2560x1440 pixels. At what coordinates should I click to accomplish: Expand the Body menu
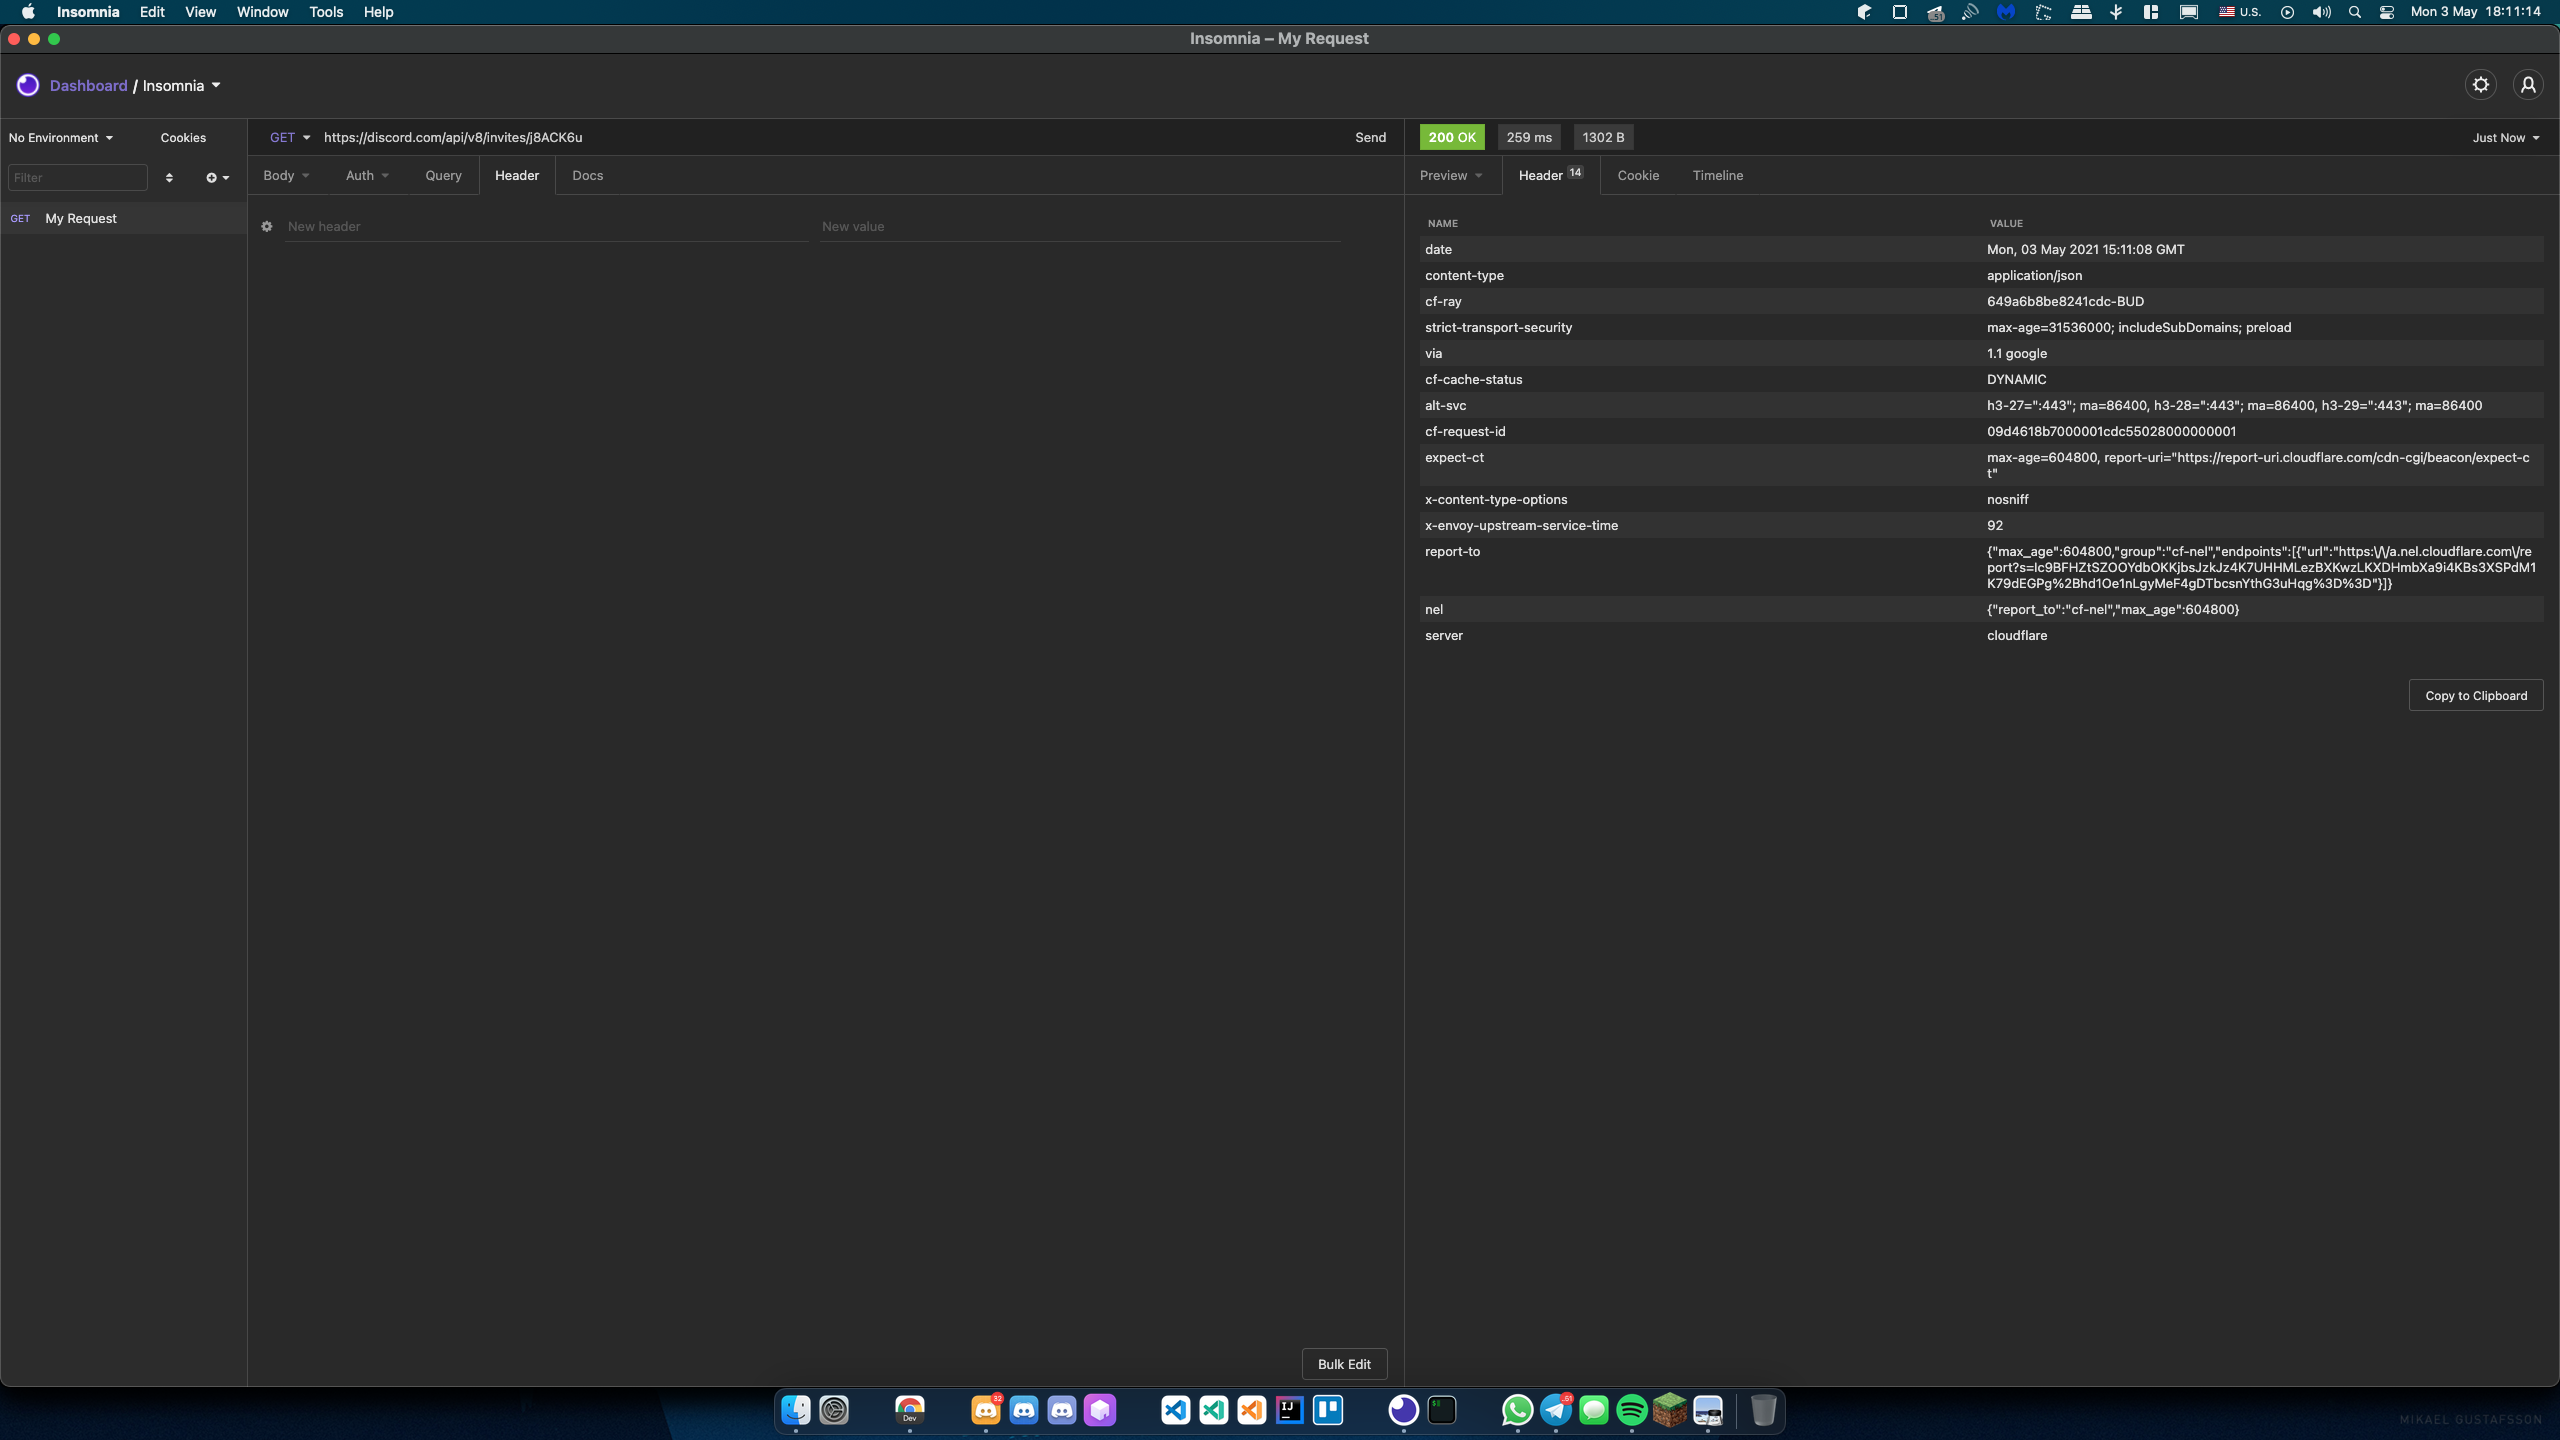285,175
